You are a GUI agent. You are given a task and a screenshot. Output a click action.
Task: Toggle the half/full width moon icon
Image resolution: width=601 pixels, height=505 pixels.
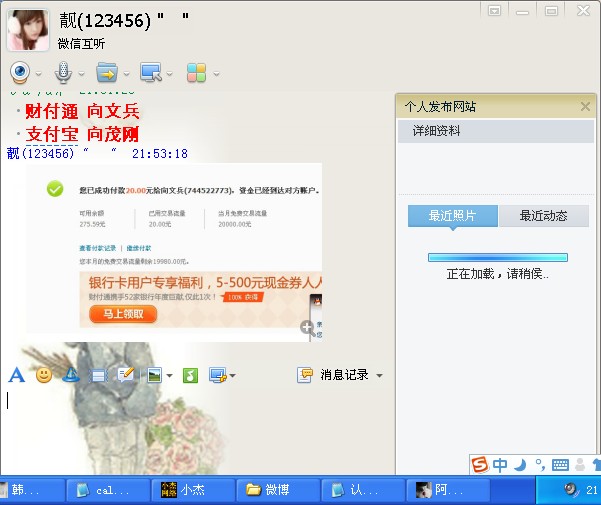(520, 465)
